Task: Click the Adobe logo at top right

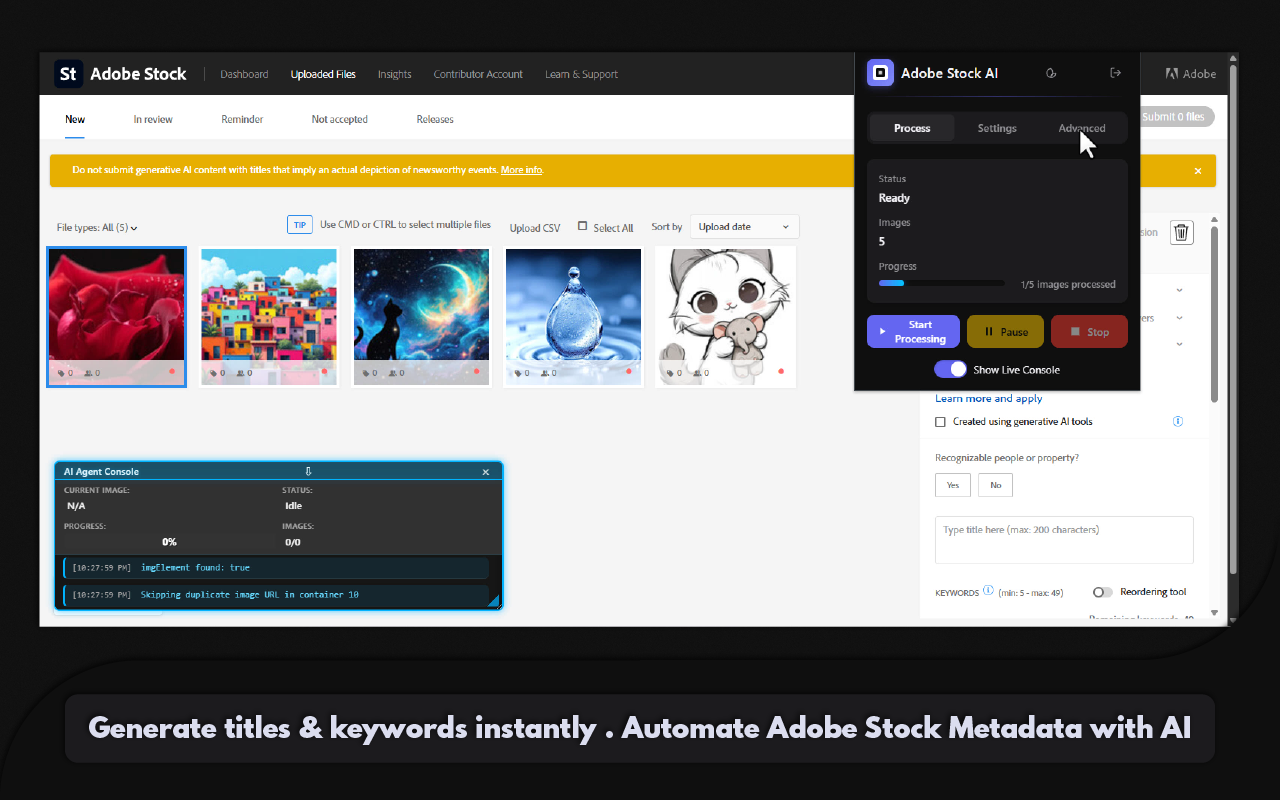Action: coord(1190,74)
